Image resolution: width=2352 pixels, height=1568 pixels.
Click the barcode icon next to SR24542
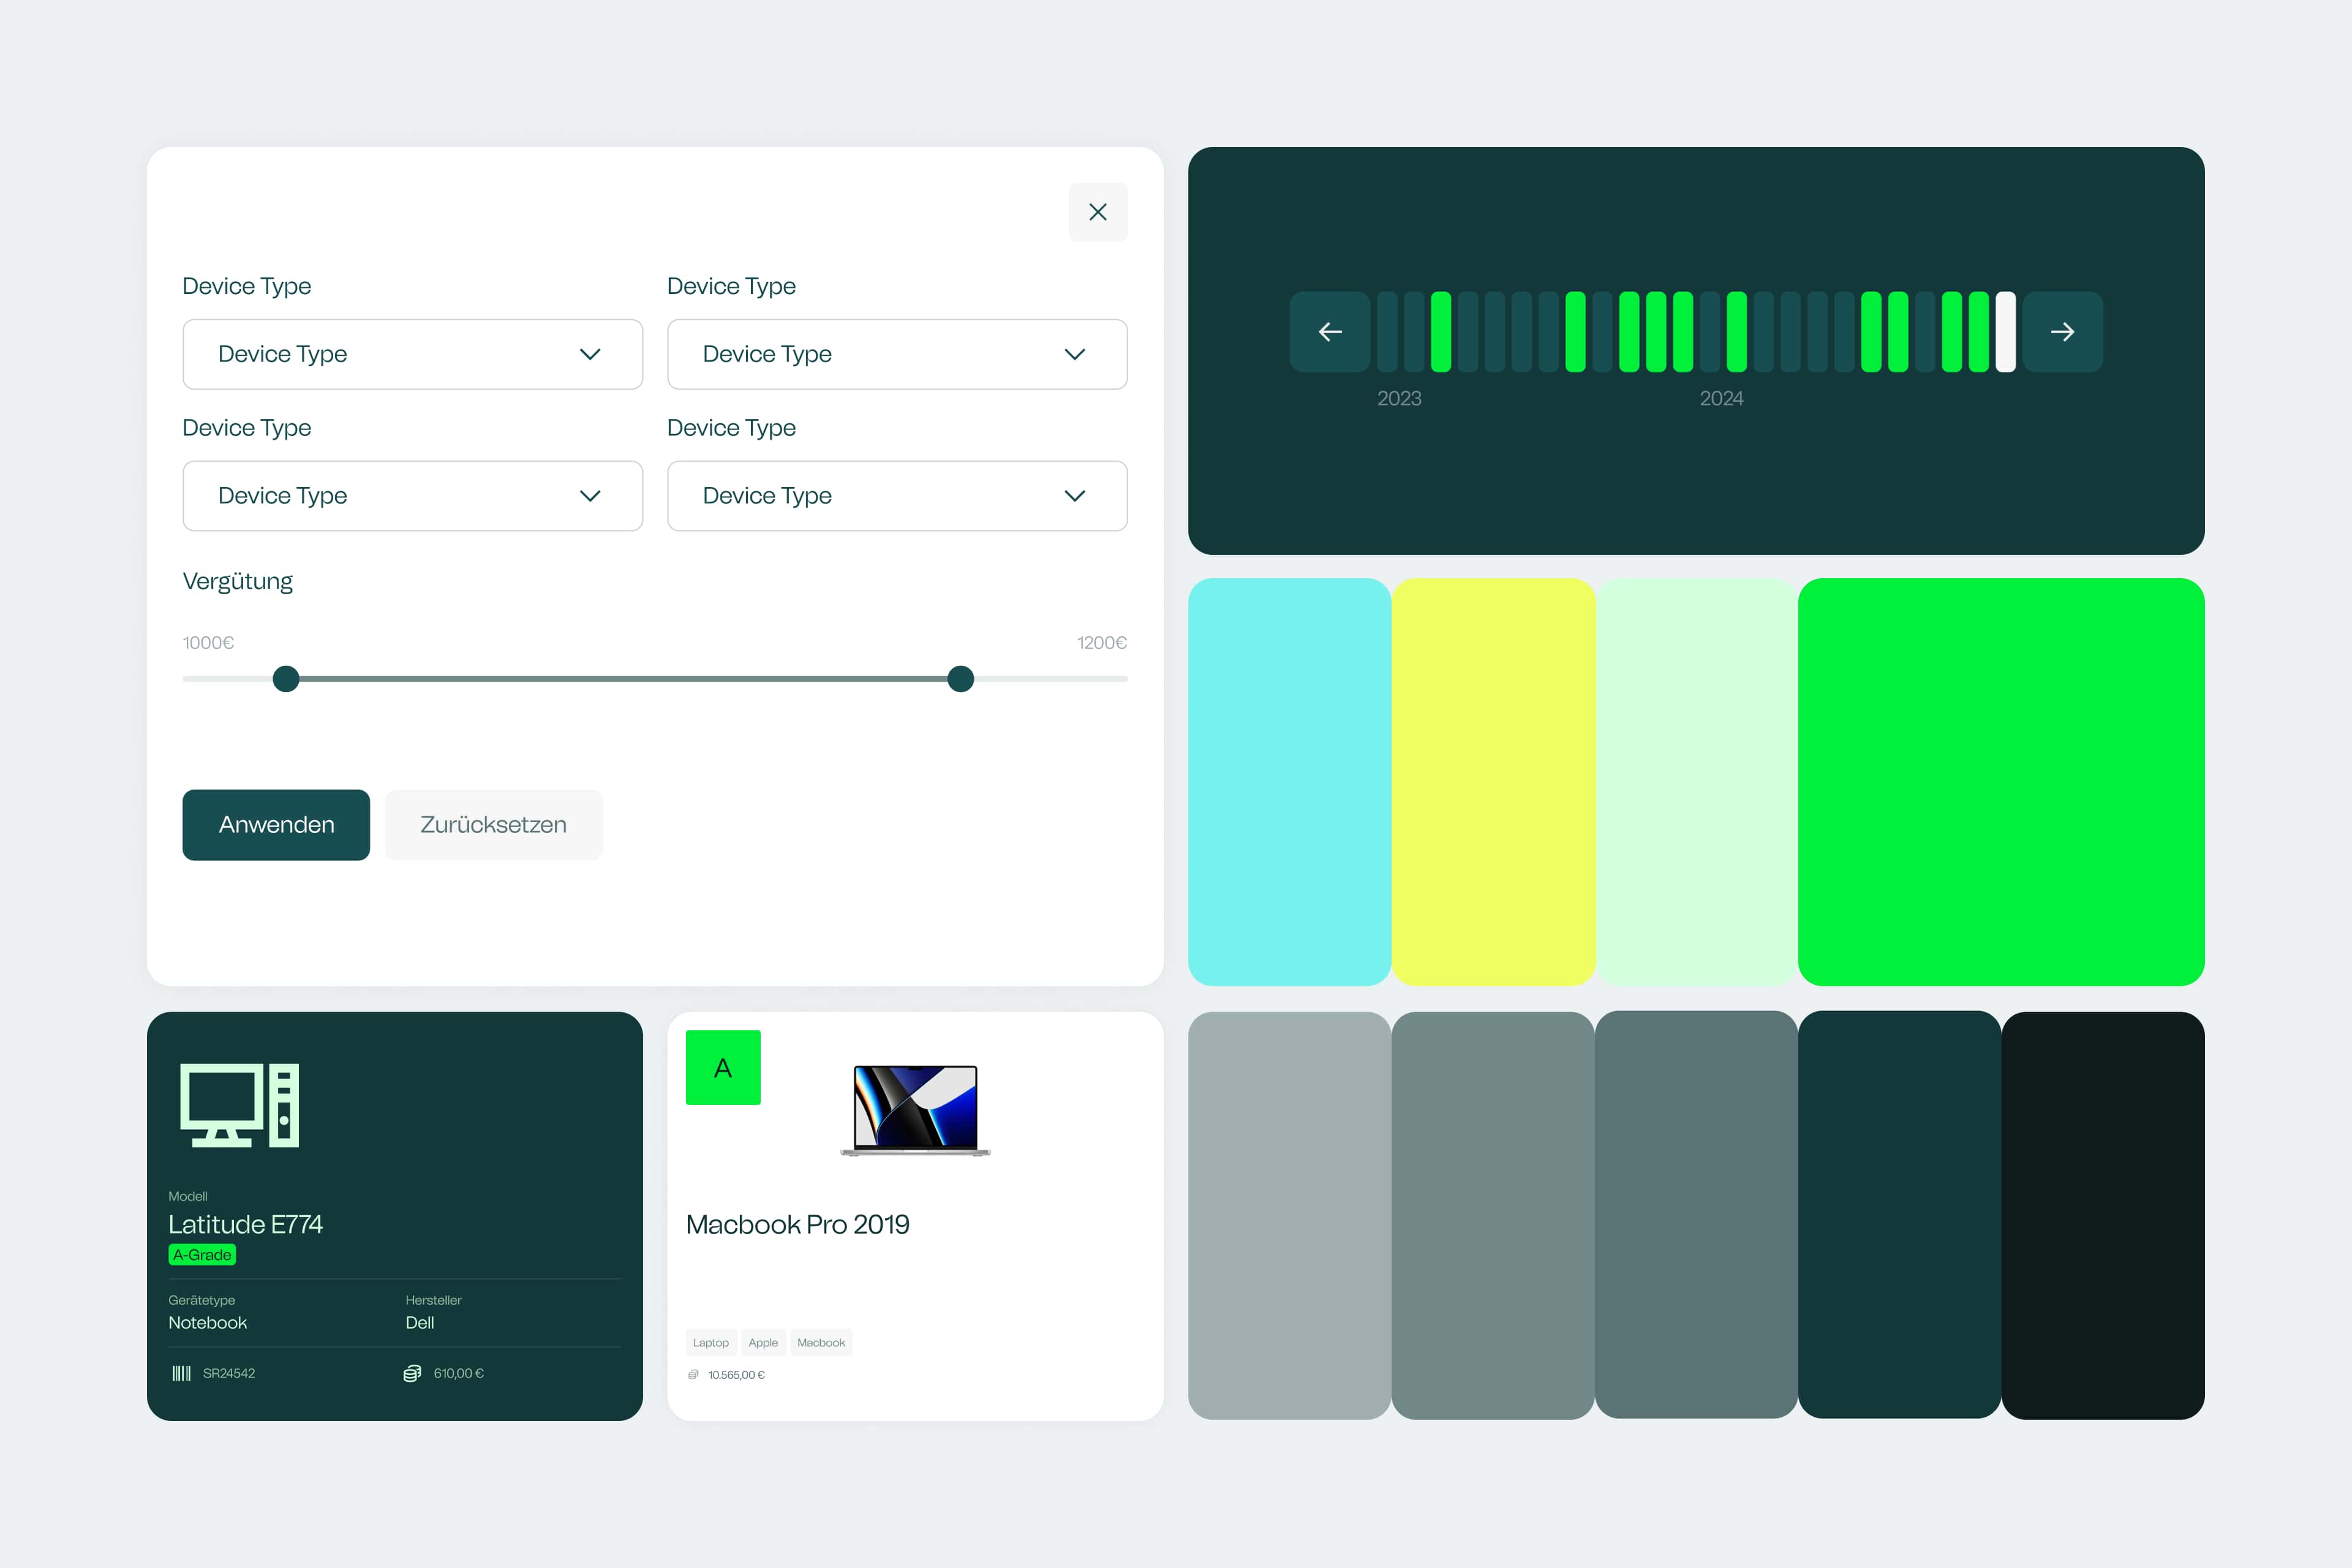tap(181, 1373)
